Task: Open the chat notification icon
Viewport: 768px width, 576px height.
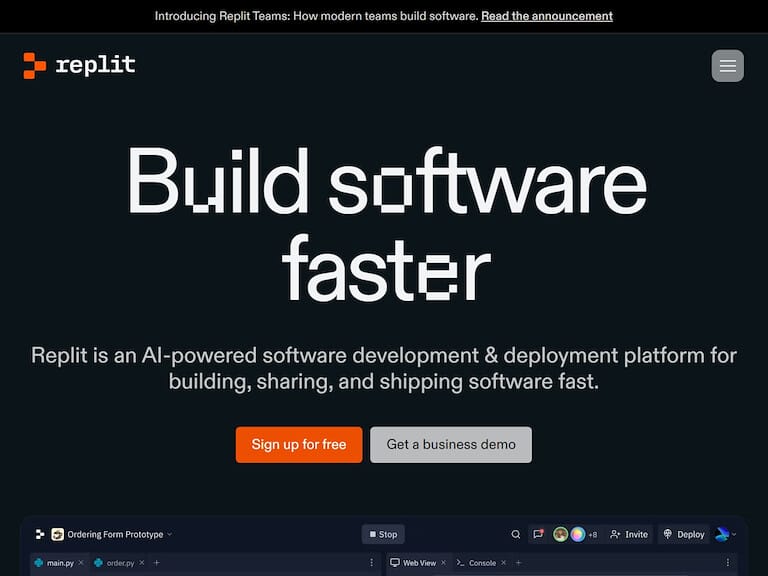Action: click(x=538, y=535)
